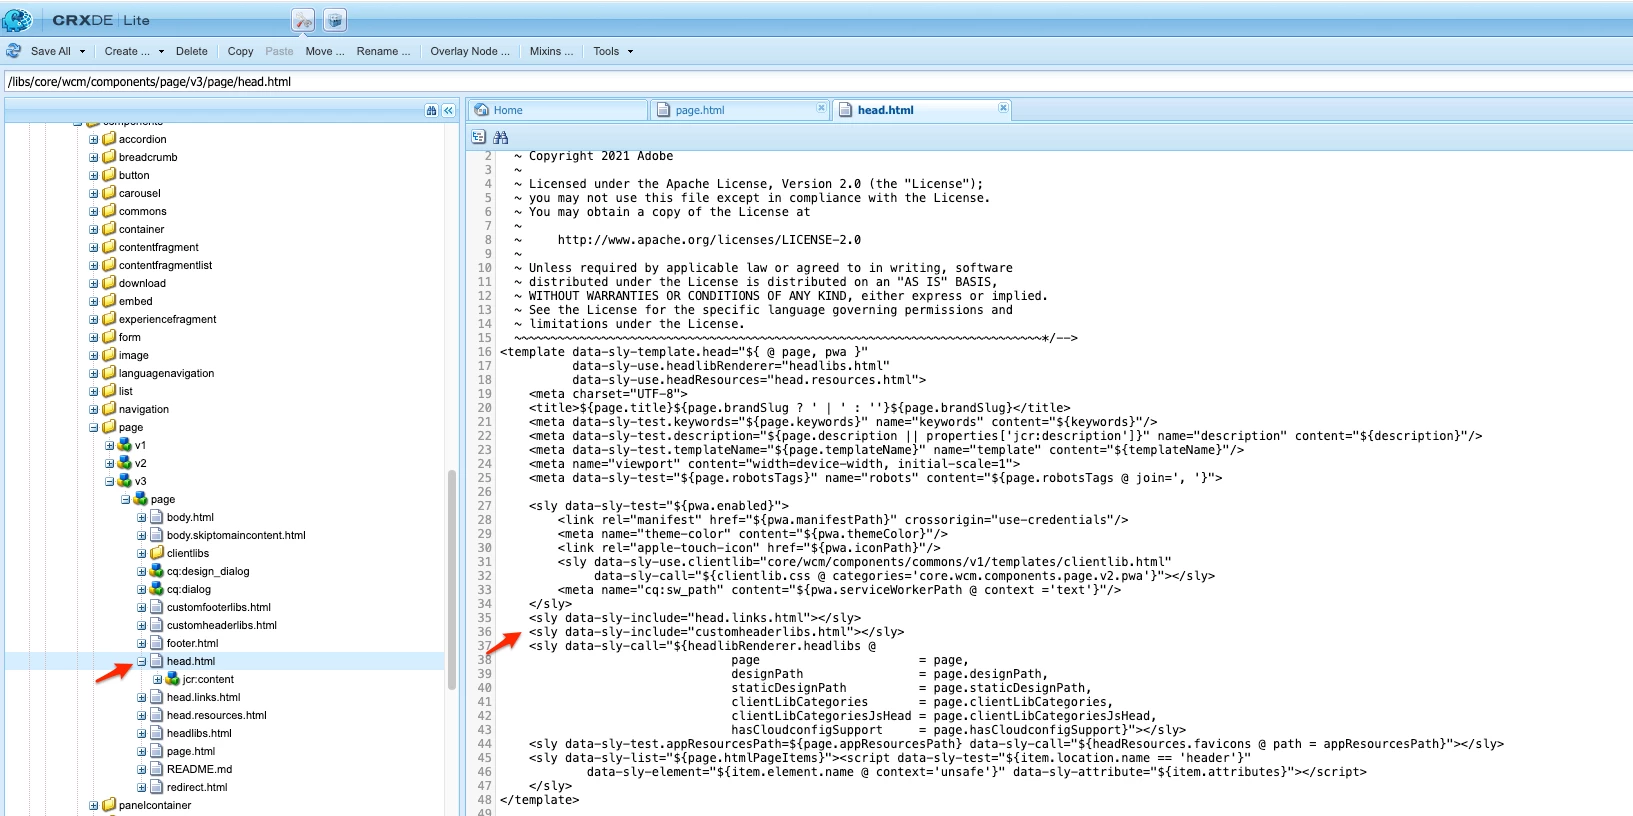Click the Copy toolbar button

click(x=240, y=51)
